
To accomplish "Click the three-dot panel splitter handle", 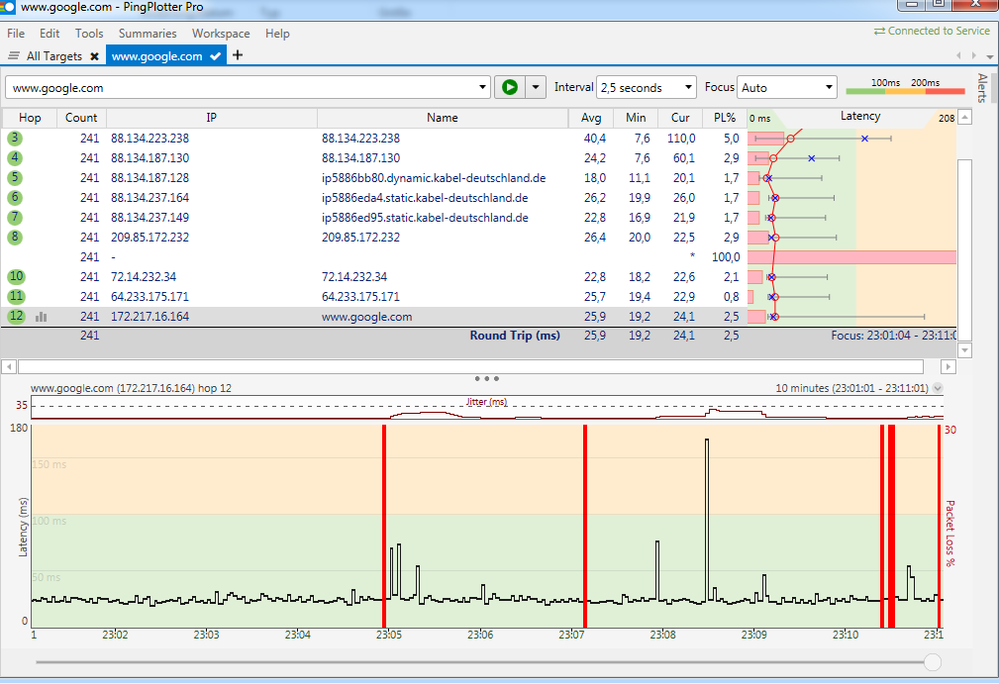I will pyautogui.click(x=487, y=379).
